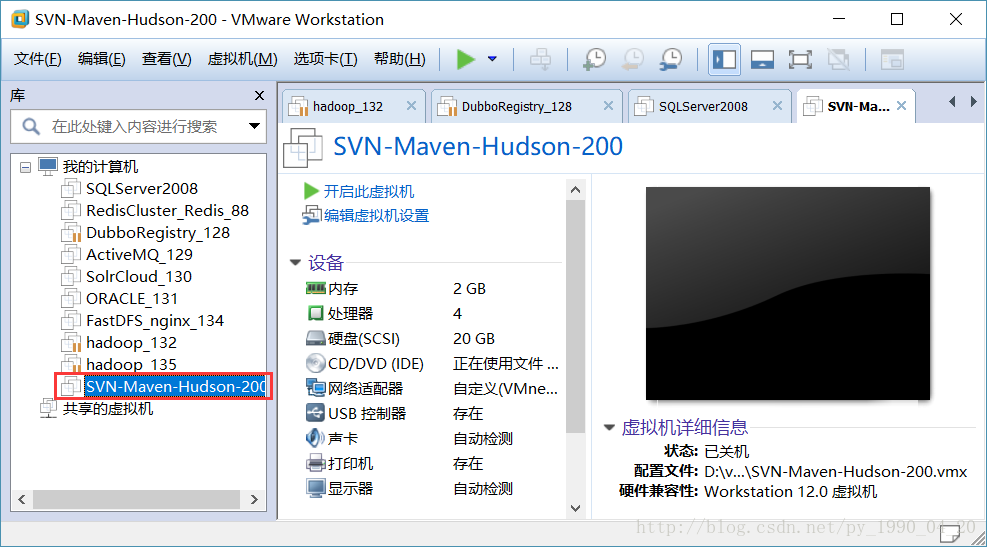Click the tab scroll left arrow
The height and width of the screenshot is (547, 987).
(952, 101)
